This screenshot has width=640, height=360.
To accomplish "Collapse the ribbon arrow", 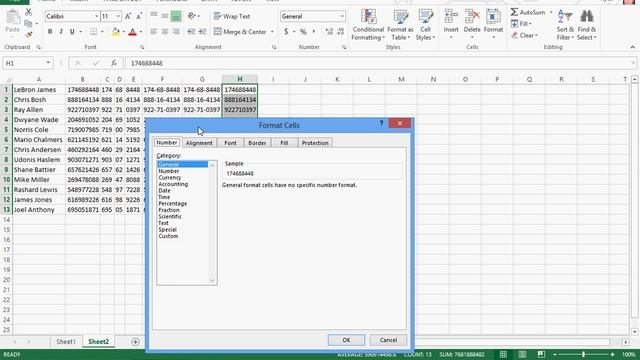I will [x=632, y=47].
